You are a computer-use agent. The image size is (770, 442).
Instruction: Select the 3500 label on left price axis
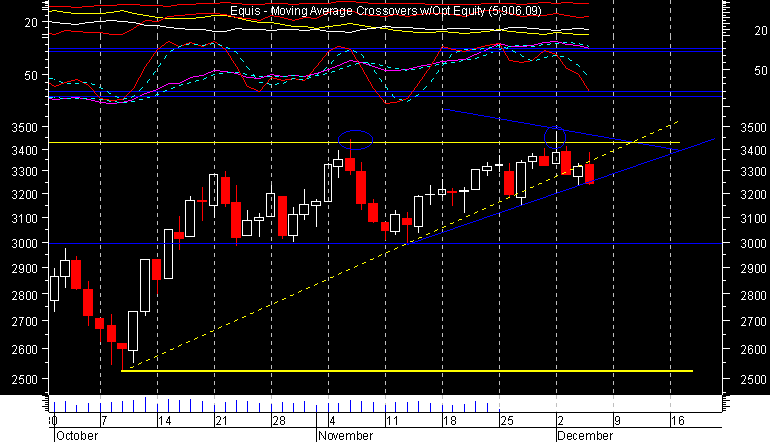(25, 128)
